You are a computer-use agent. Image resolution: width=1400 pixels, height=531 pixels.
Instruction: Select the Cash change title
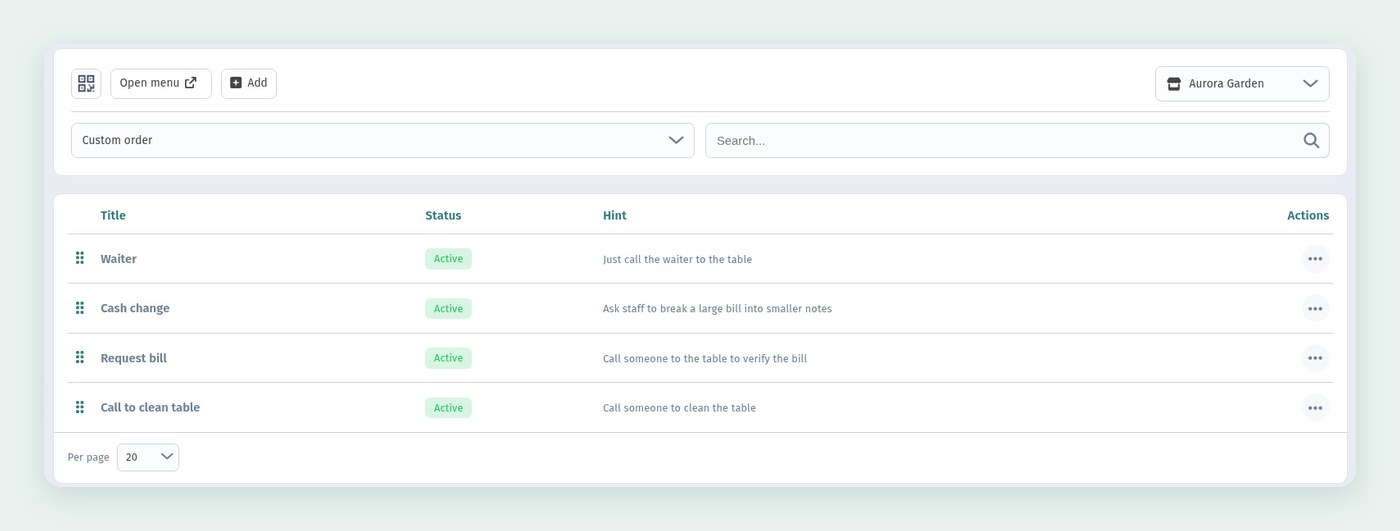click(135, 308)
